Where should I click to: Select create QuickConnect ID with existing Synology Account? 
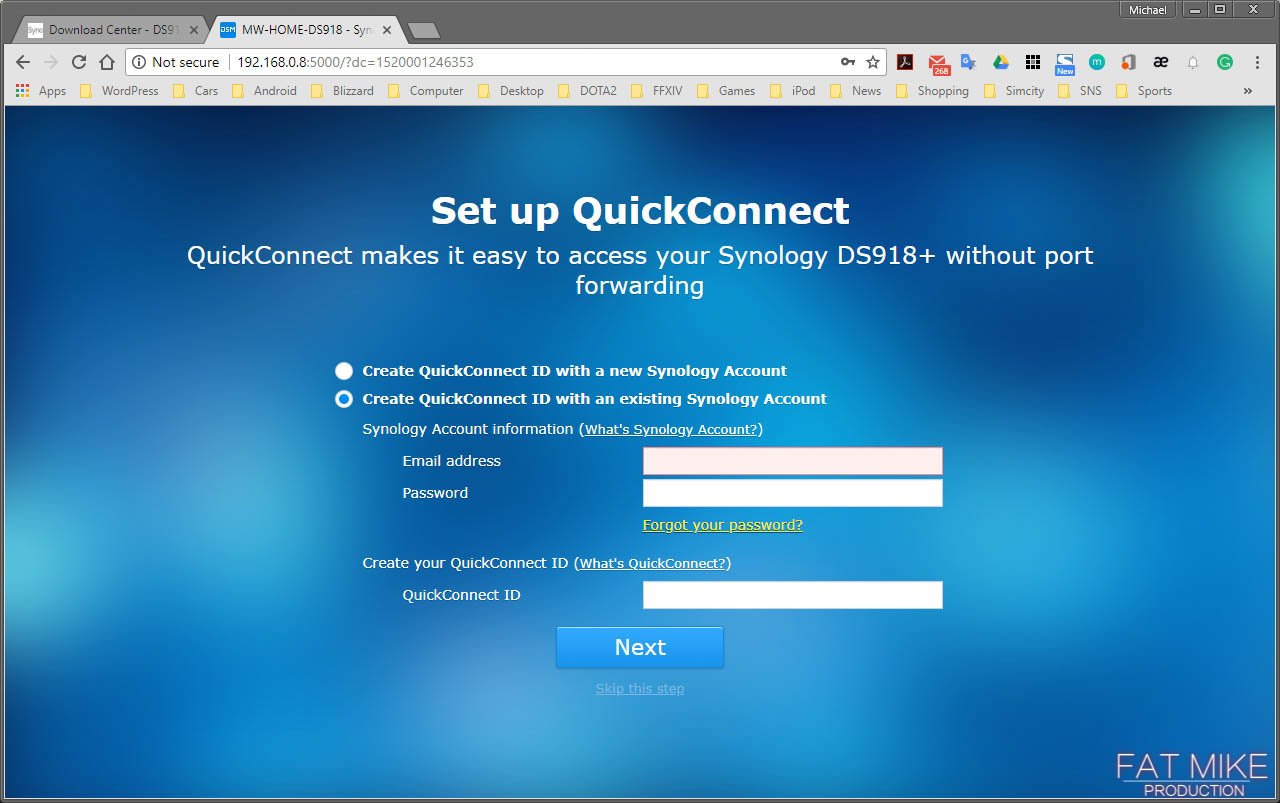[344, 399]
